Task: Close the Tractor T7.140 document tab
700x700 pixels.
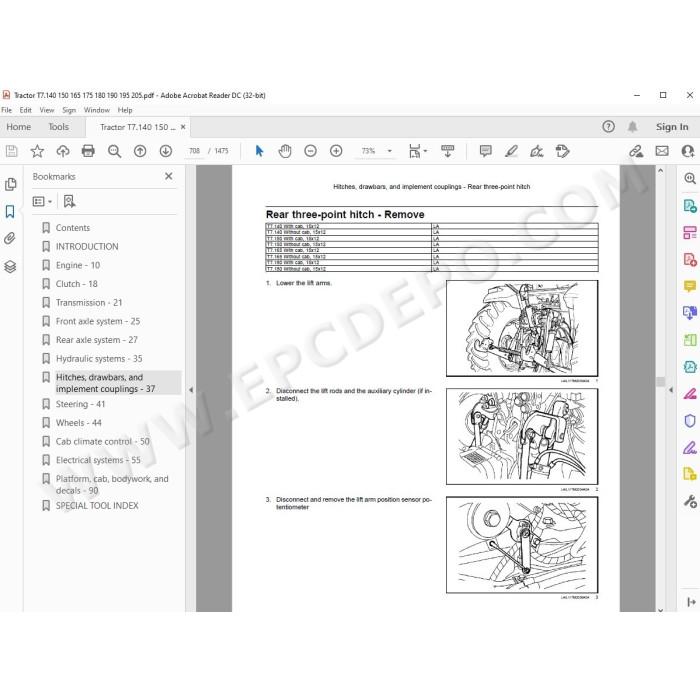Action: coord(183,127)
